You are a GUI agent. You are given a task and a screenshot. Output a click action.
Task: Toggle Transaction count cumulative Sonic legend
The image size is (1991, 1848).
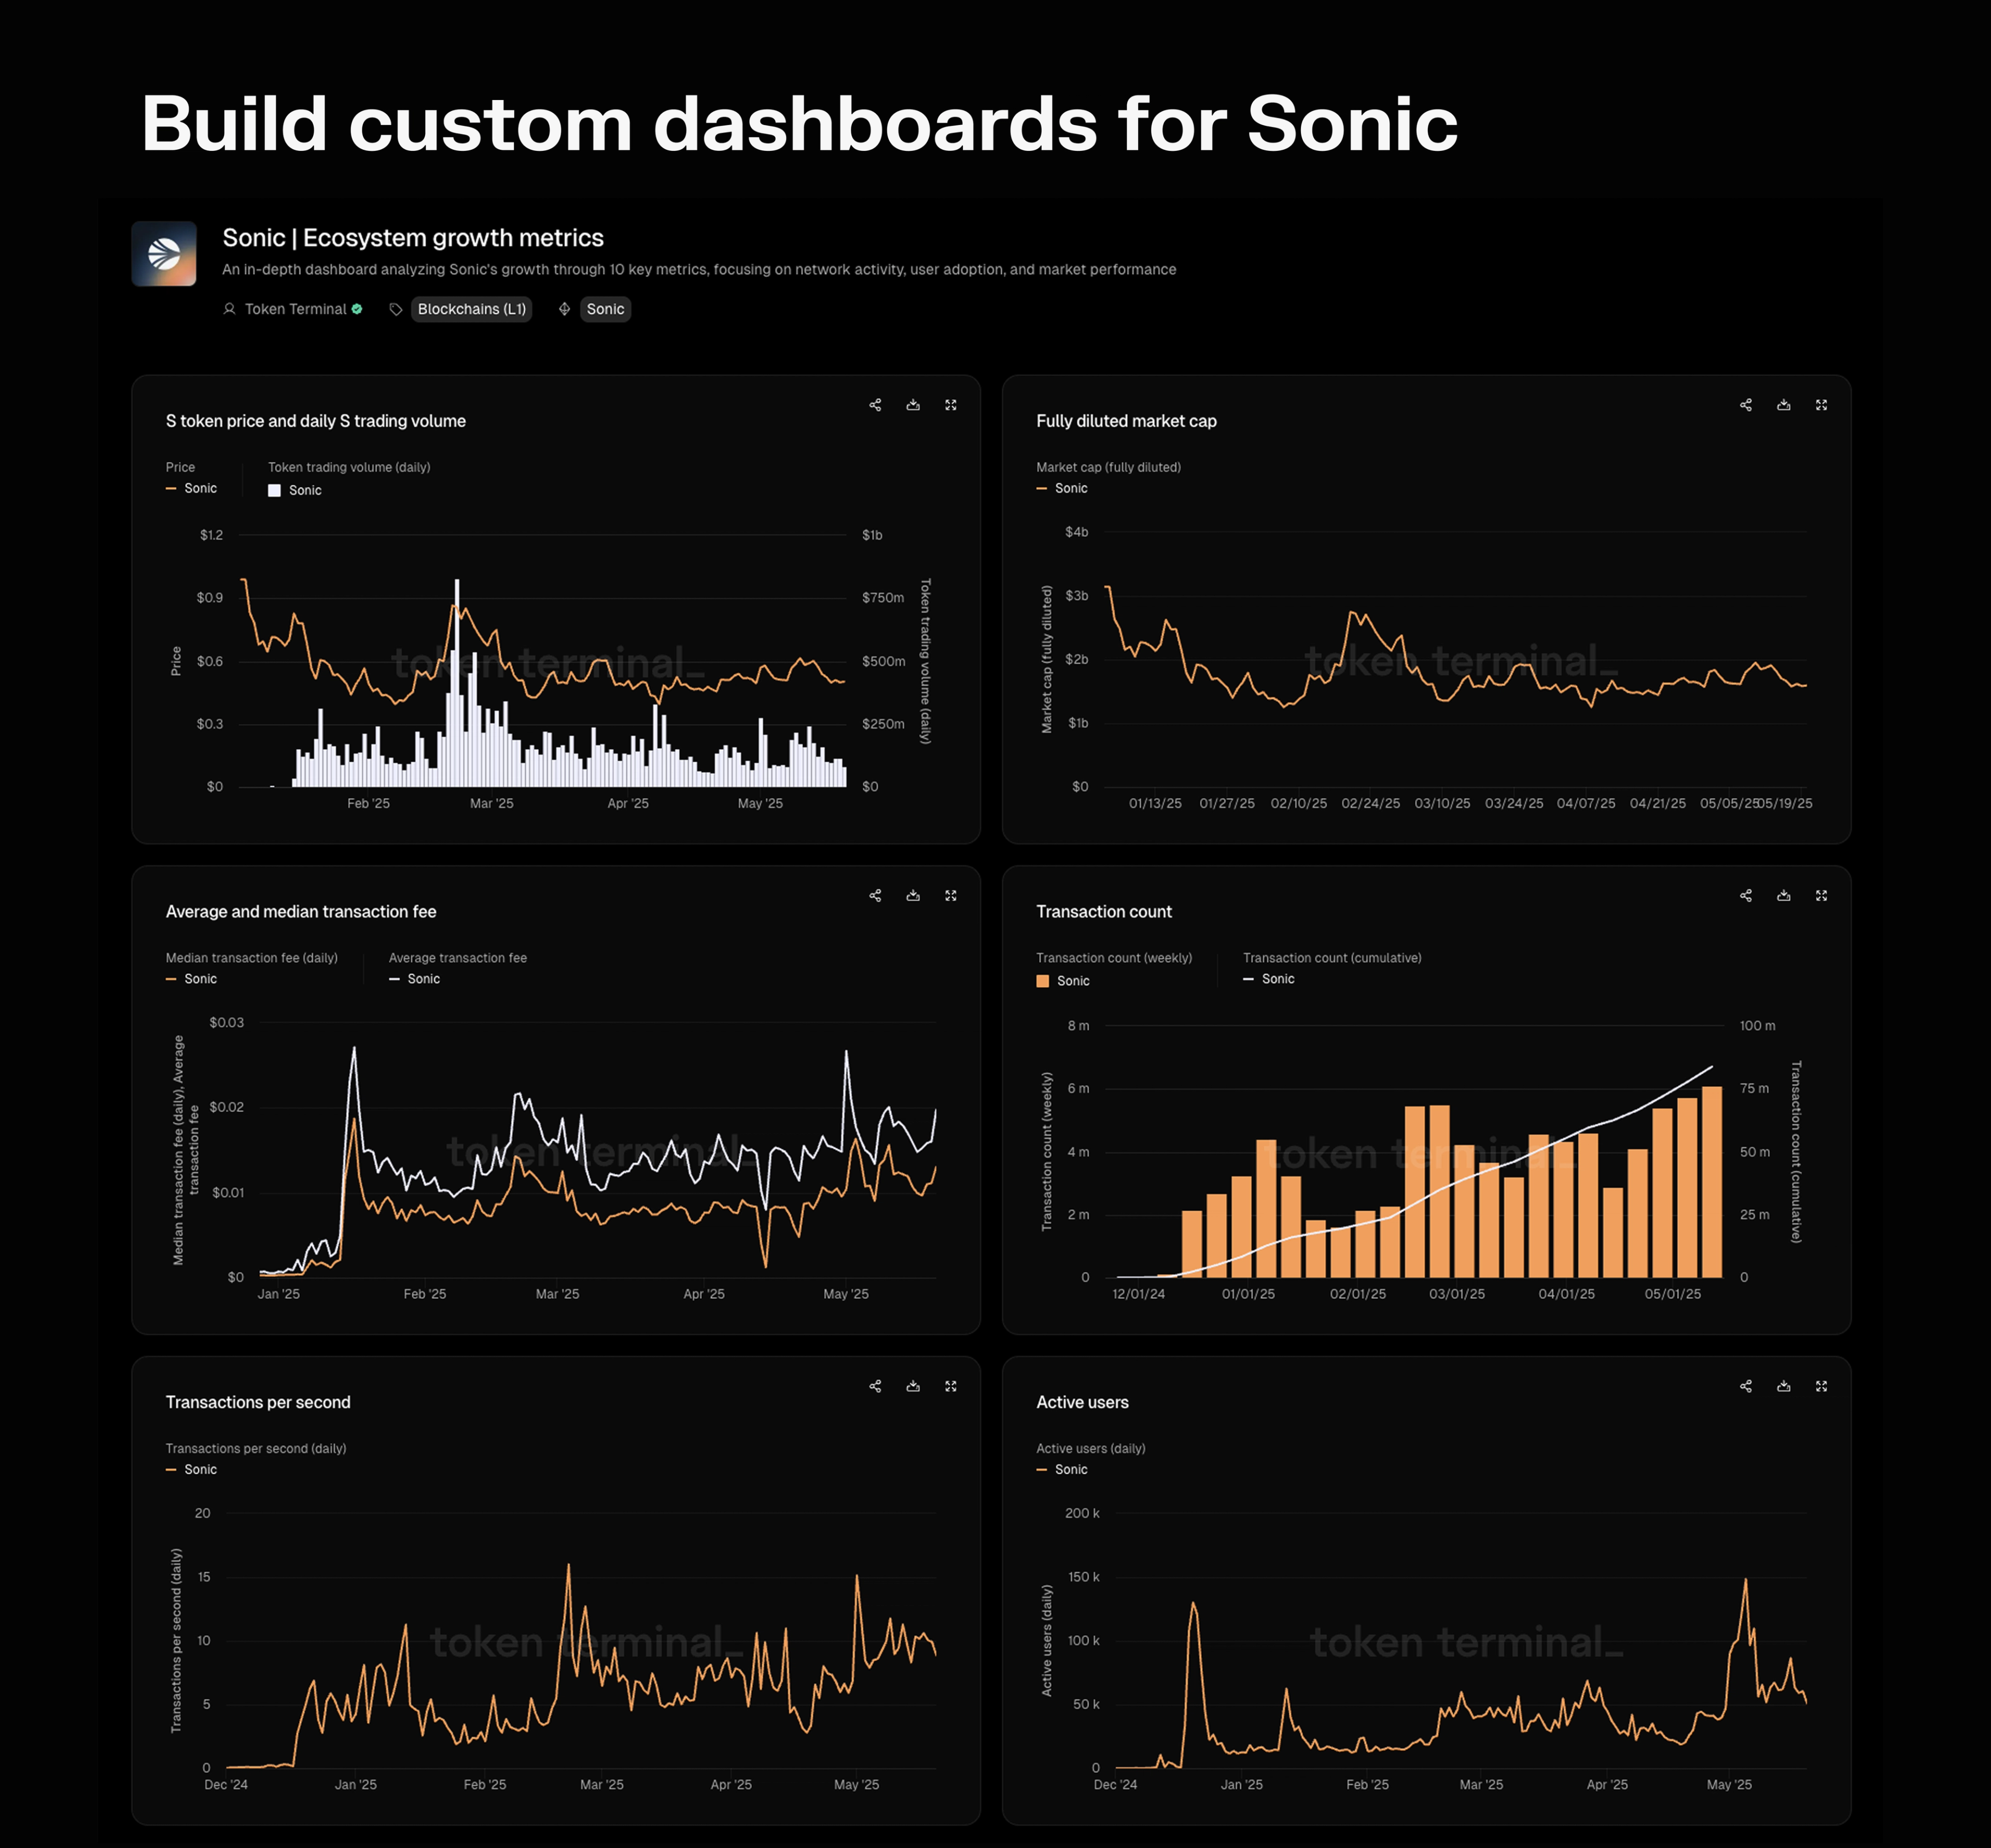click(1277, 979)
